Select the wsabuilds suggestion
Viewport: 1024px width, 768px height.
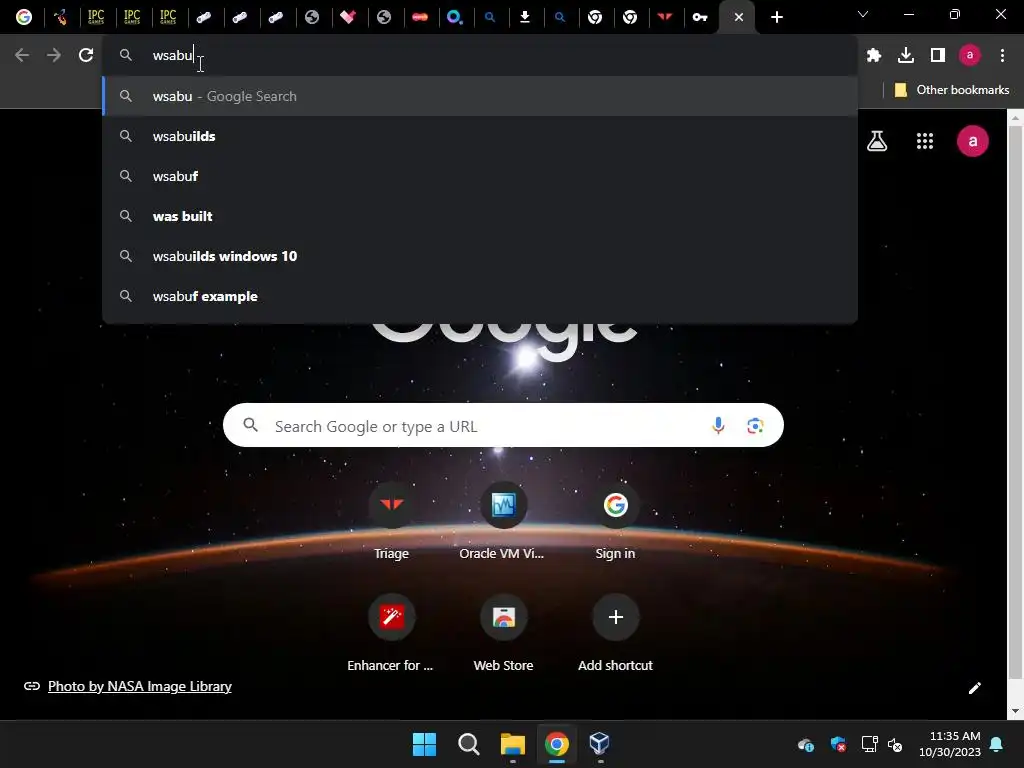(479, 136)
